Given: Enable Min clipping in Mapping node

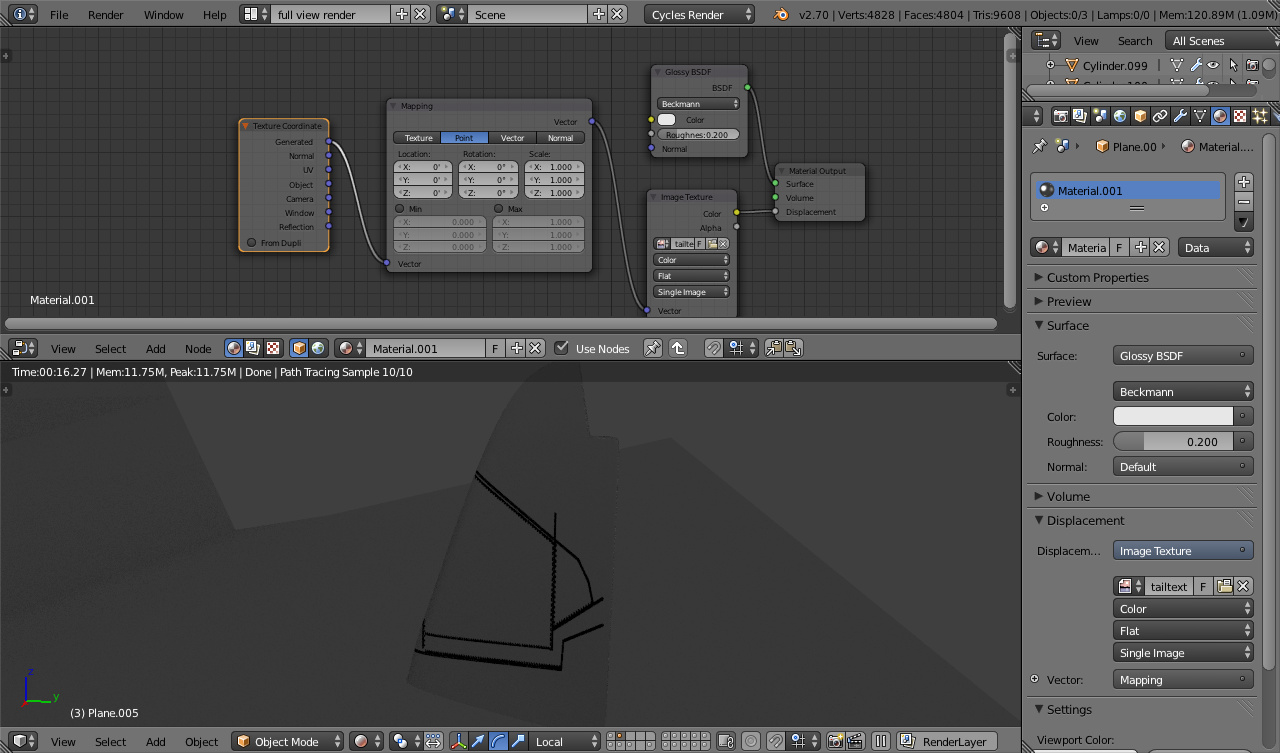Looking at the screenshot, I should click(400, 209).
